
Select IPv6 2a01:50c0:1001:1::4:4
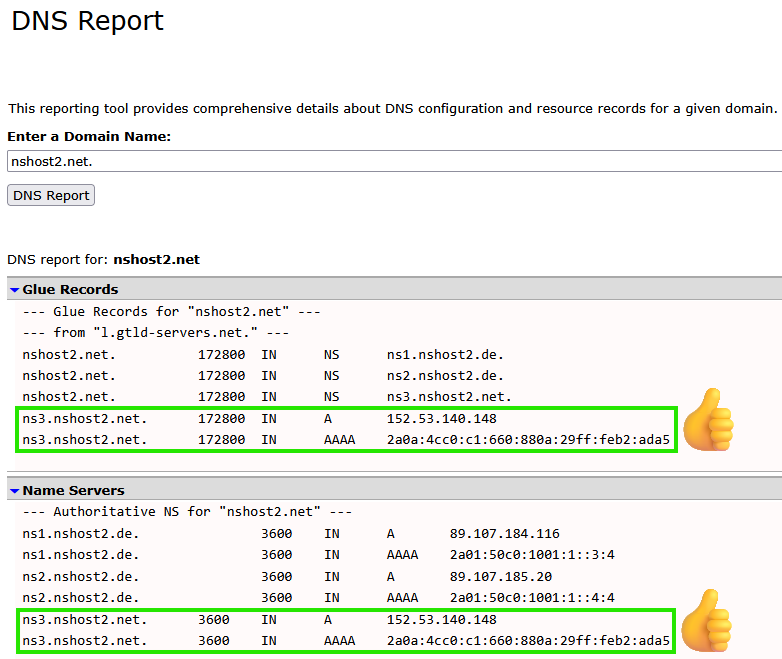coord(532,598)
